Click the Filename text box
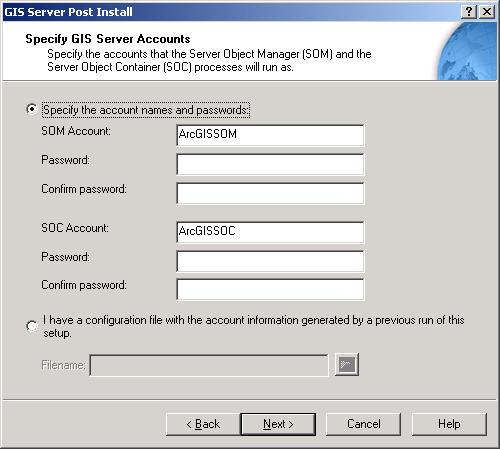The width and height of the screenshot is (500, 449). tap(209, 365)
